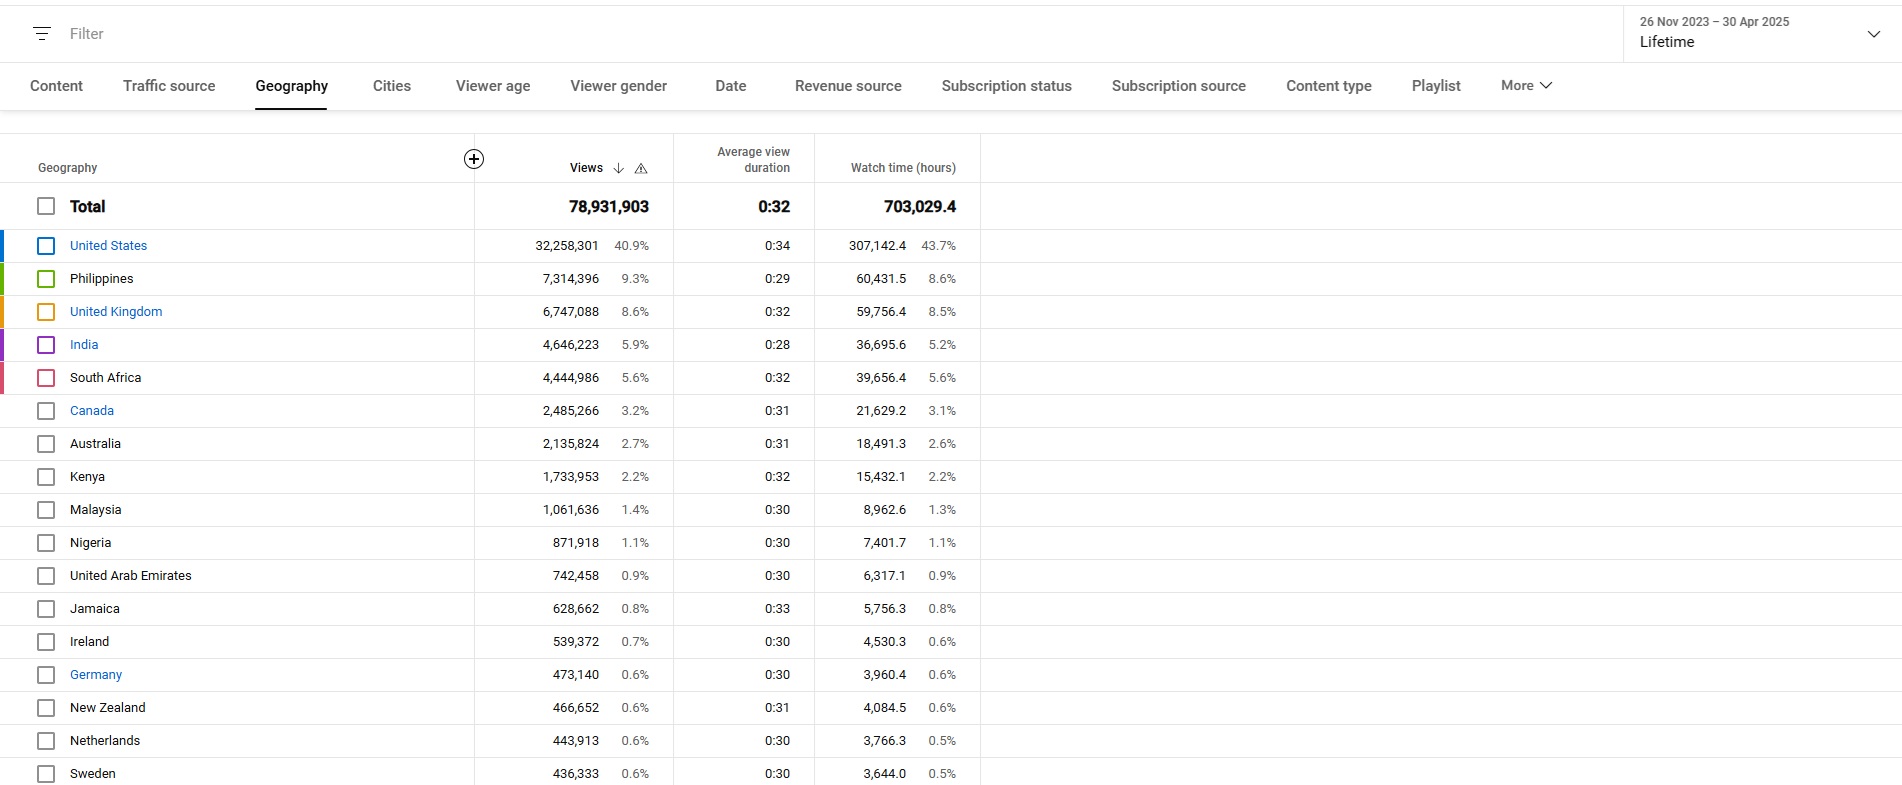
Task: Open the Playlist tab
Action: click(x=1436, y=86)
